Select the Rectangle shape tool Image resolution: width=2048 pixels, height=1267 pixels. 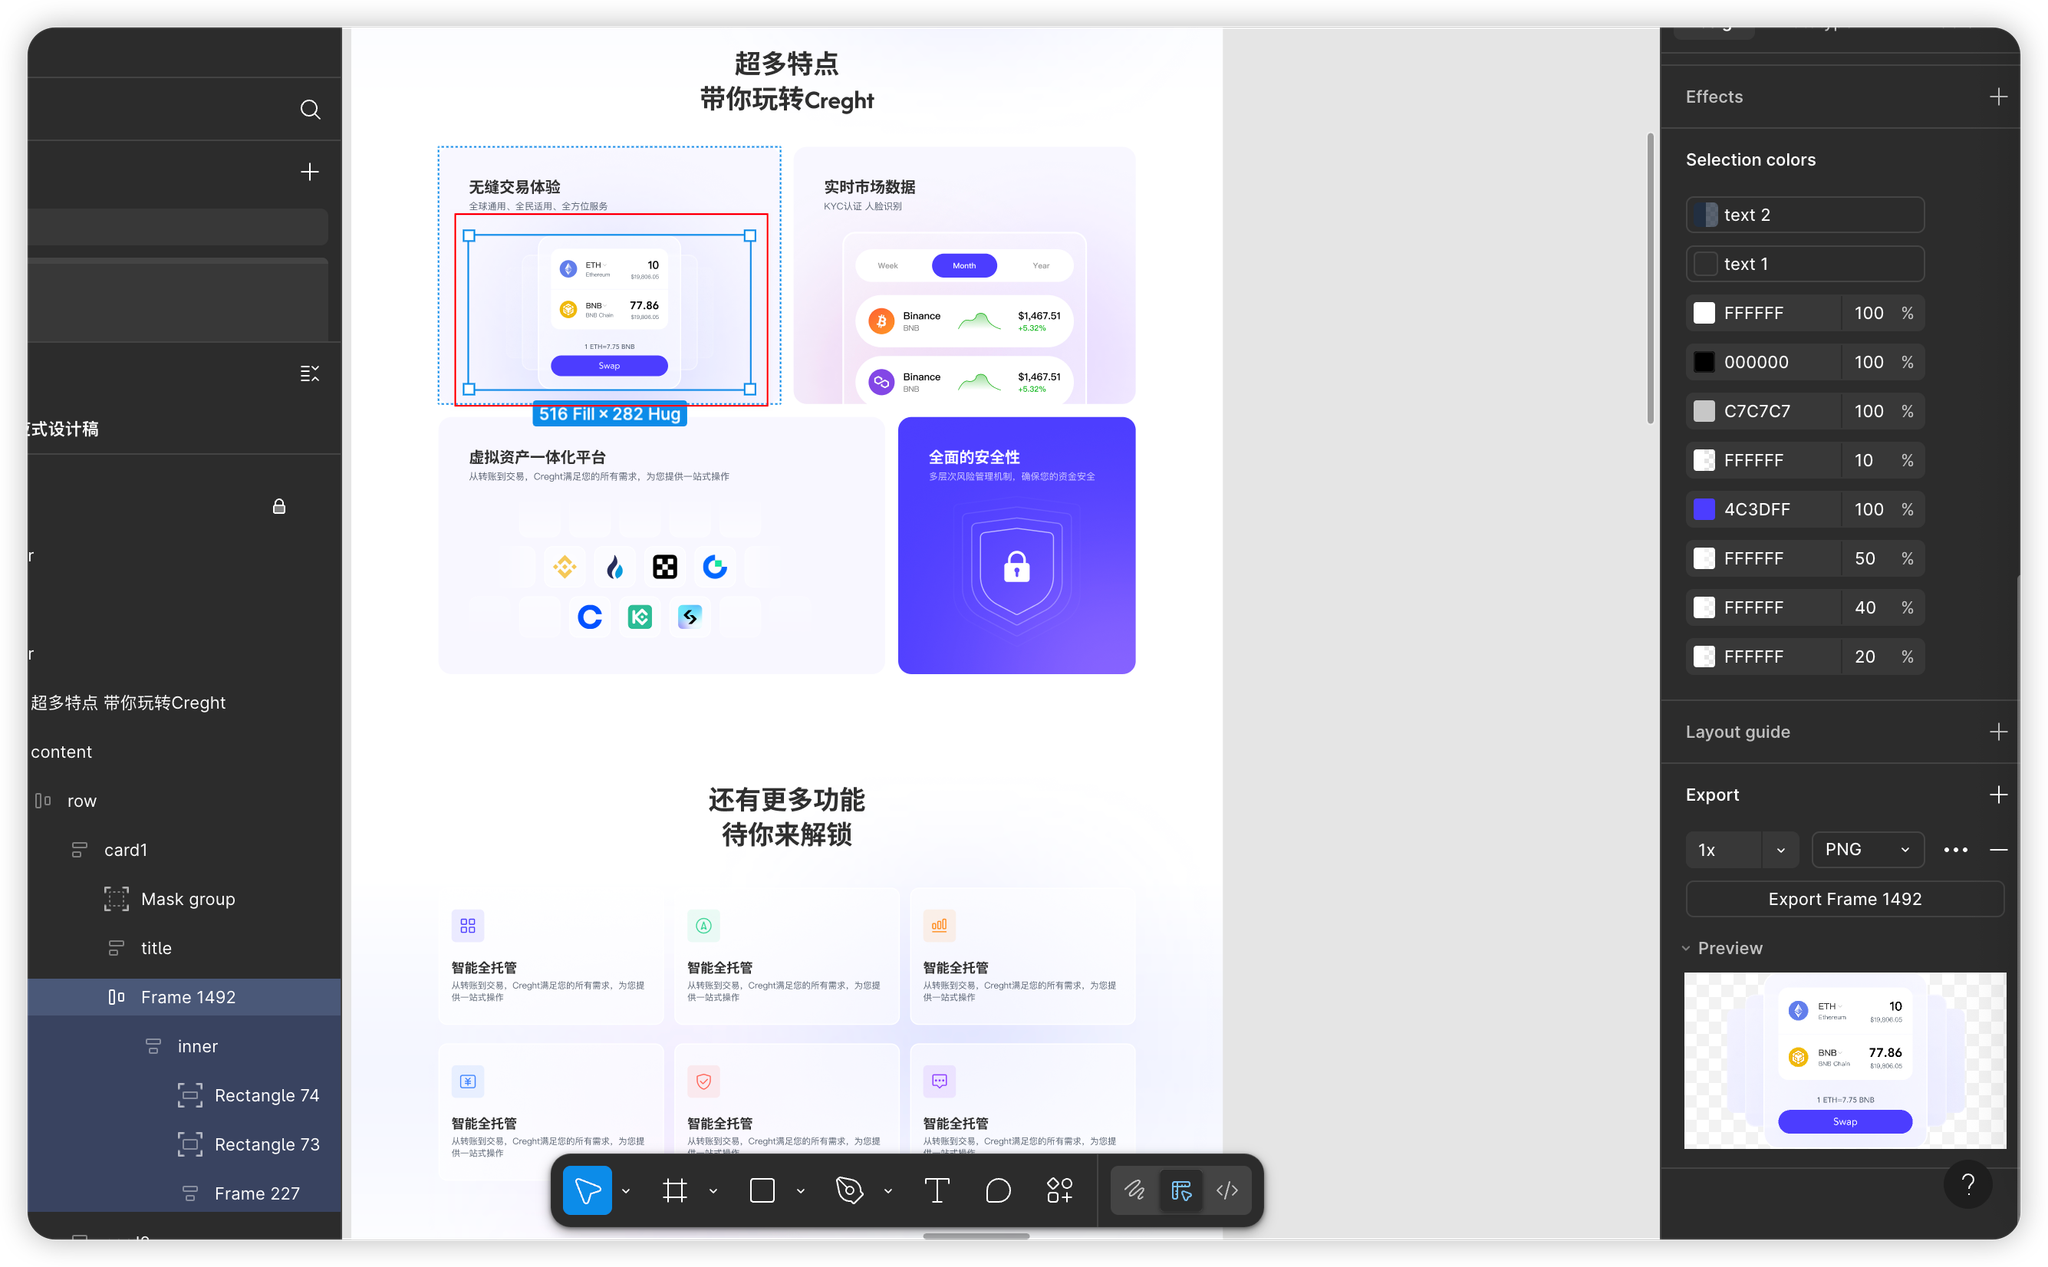click(762, 1190)
